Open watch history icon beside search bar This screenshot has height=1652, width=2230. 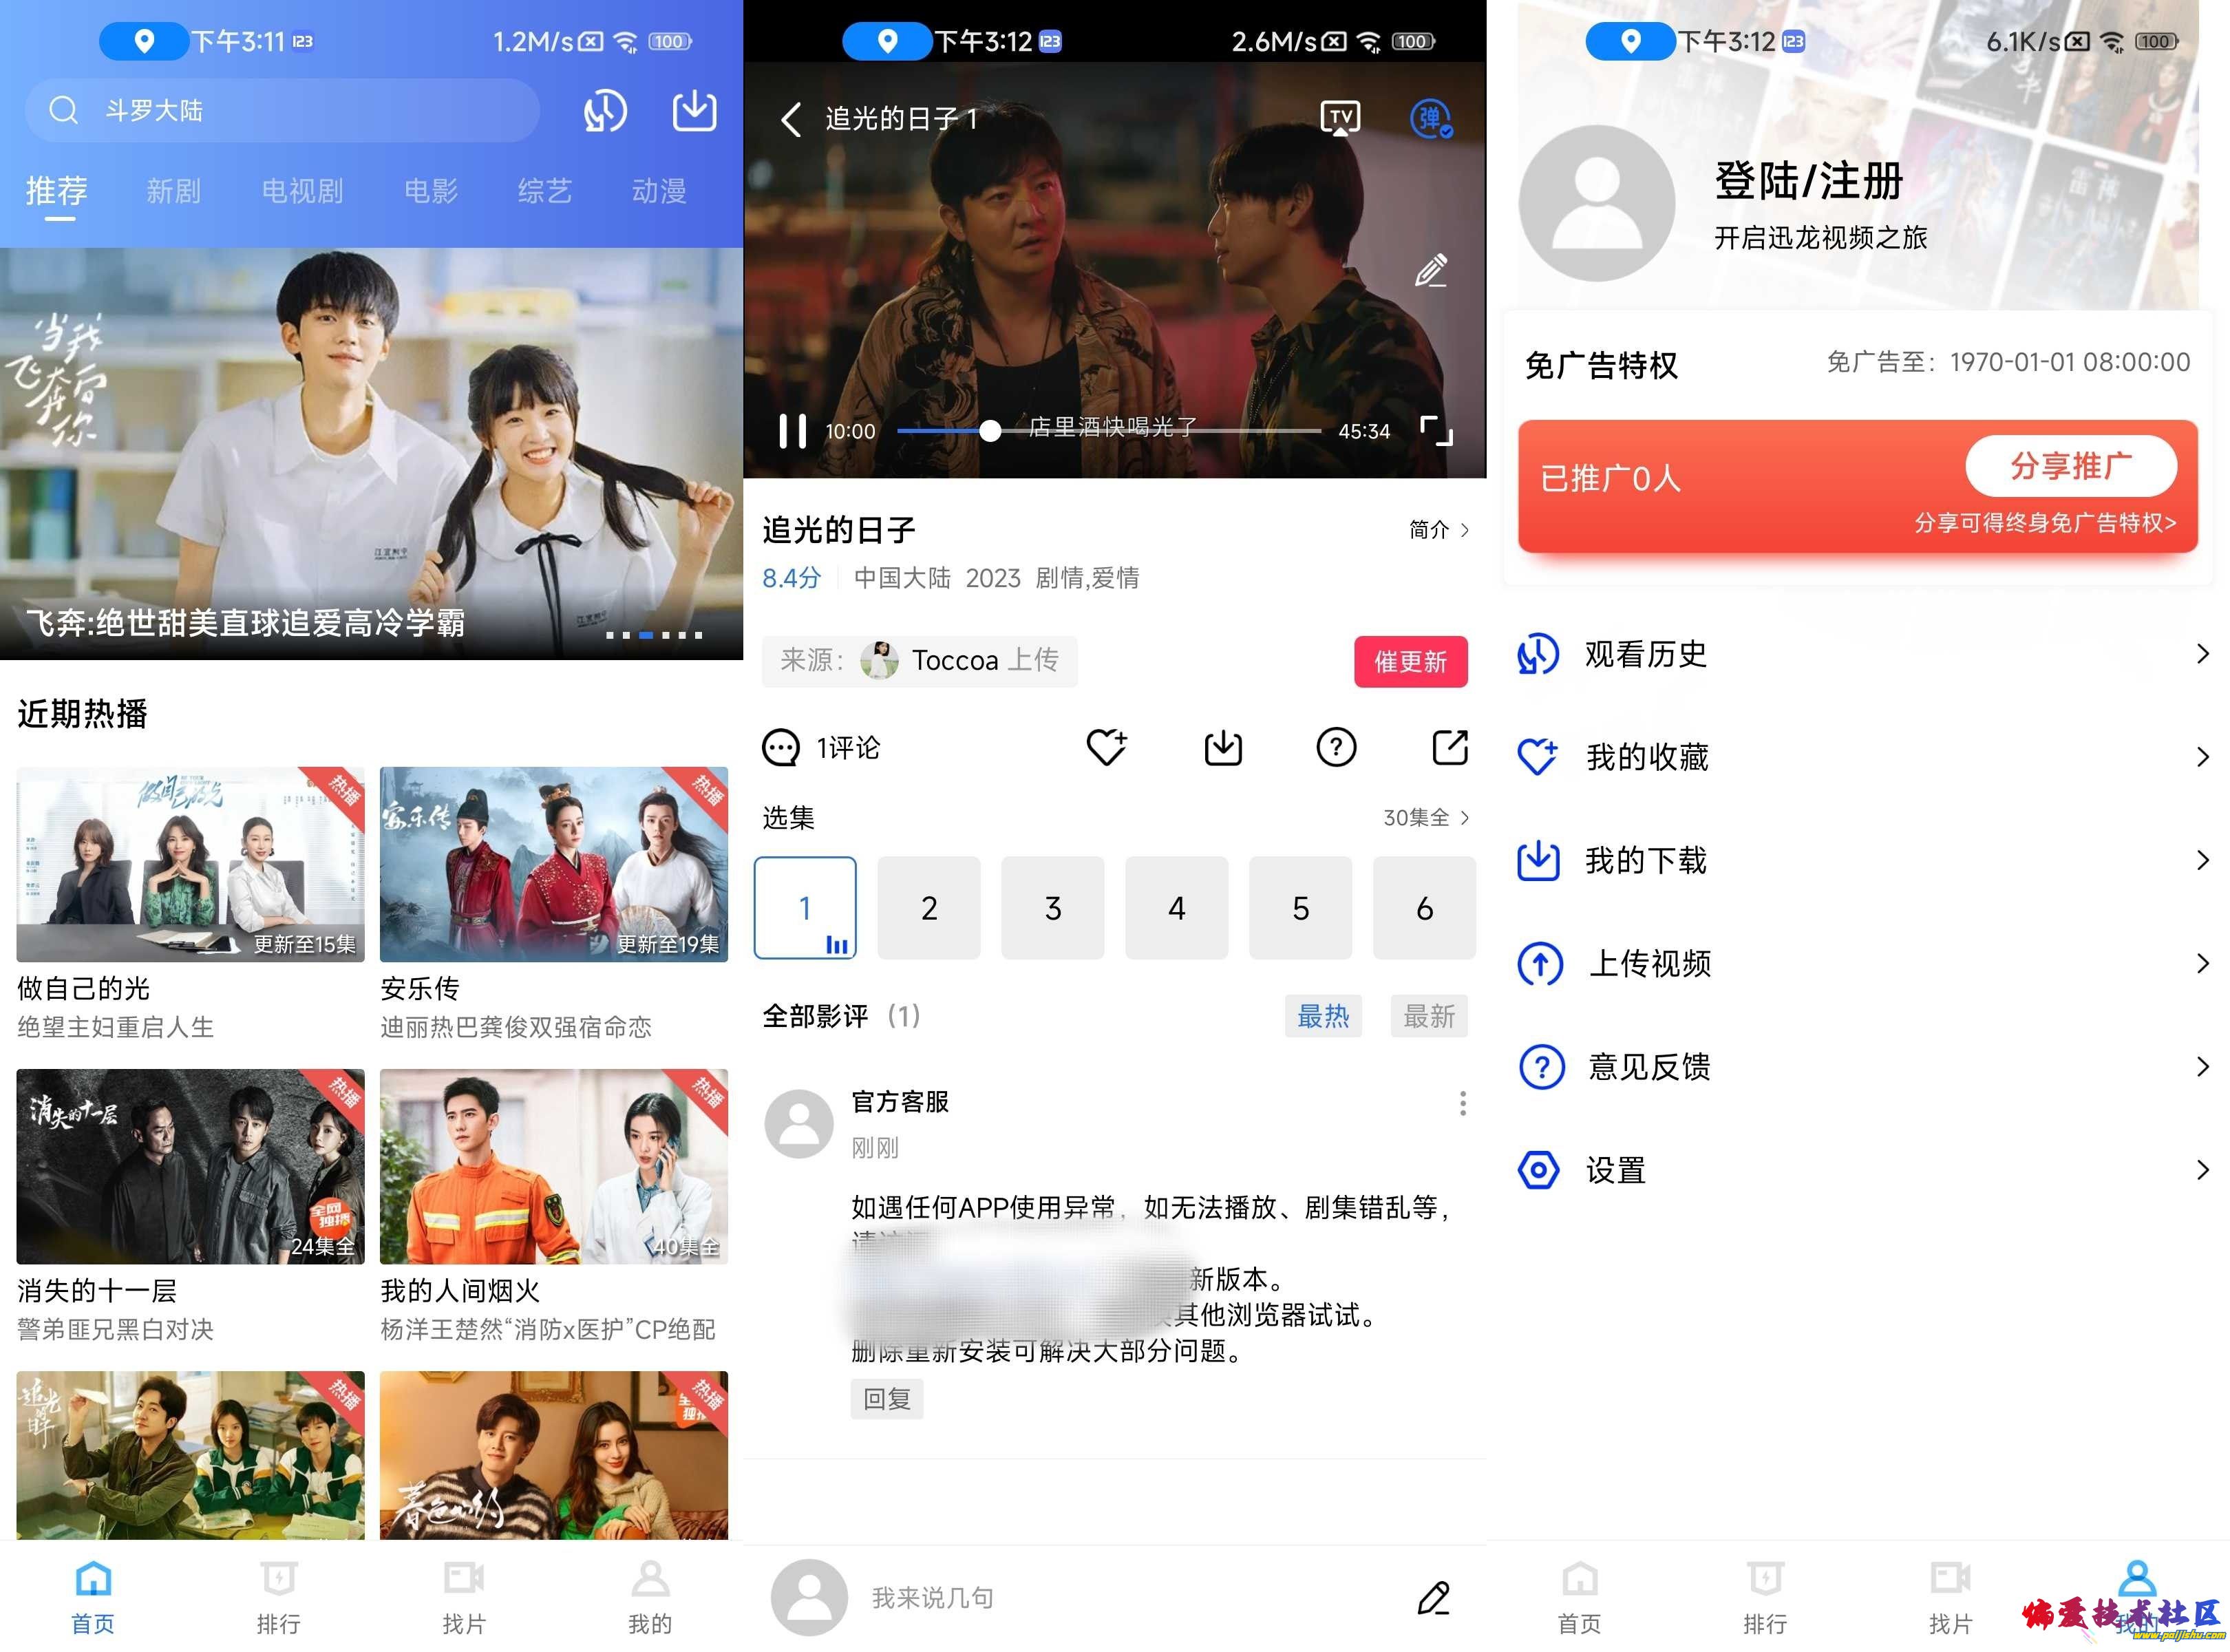coord(605,111)
